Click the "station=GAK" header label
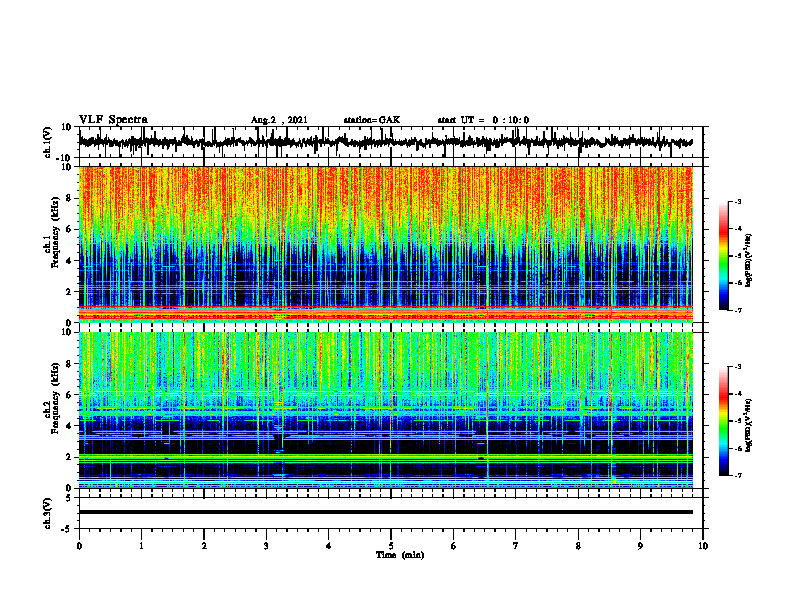The image size is (792, 612). [x=372, y=120]
